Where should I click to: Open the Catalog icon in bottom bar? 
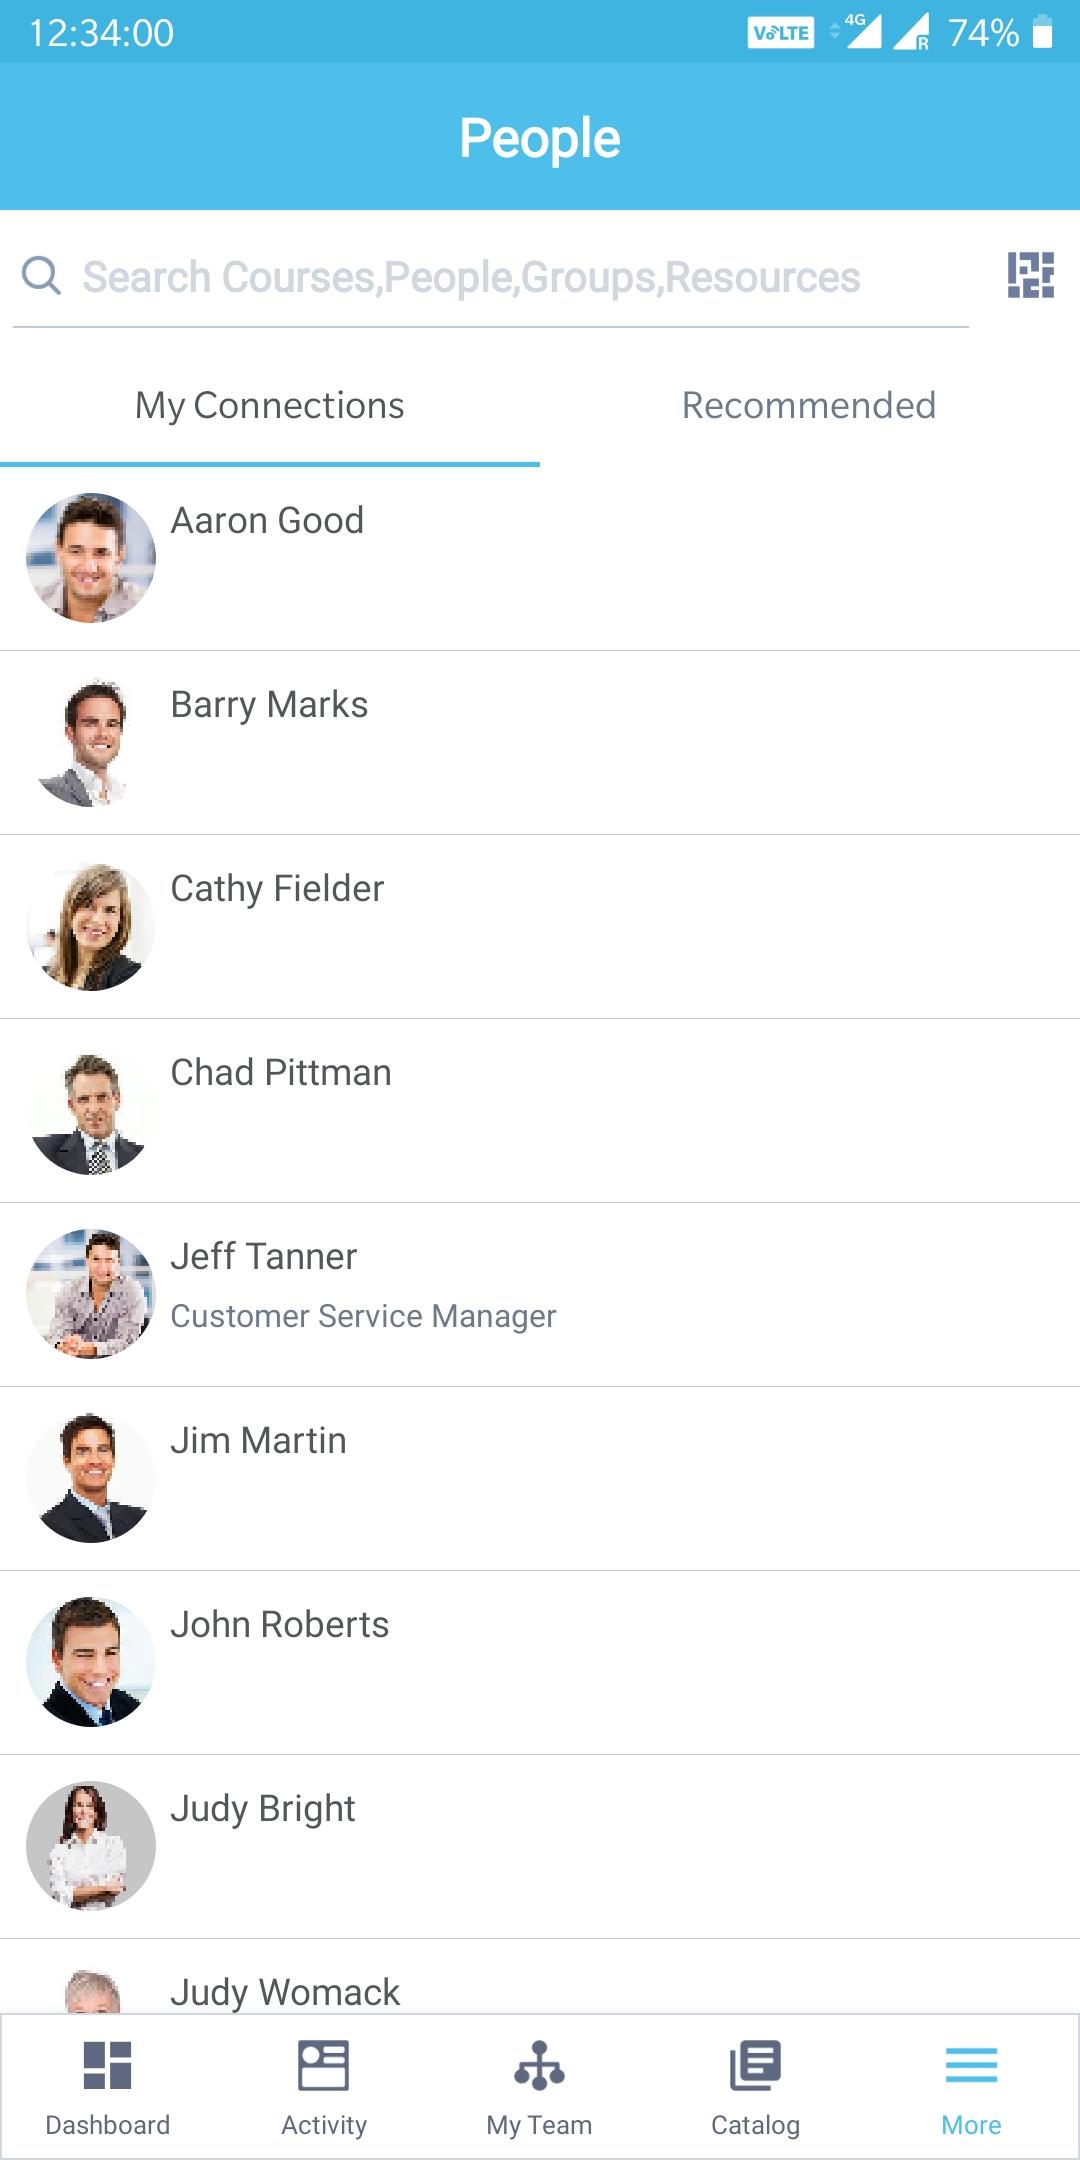(755, 2065)
